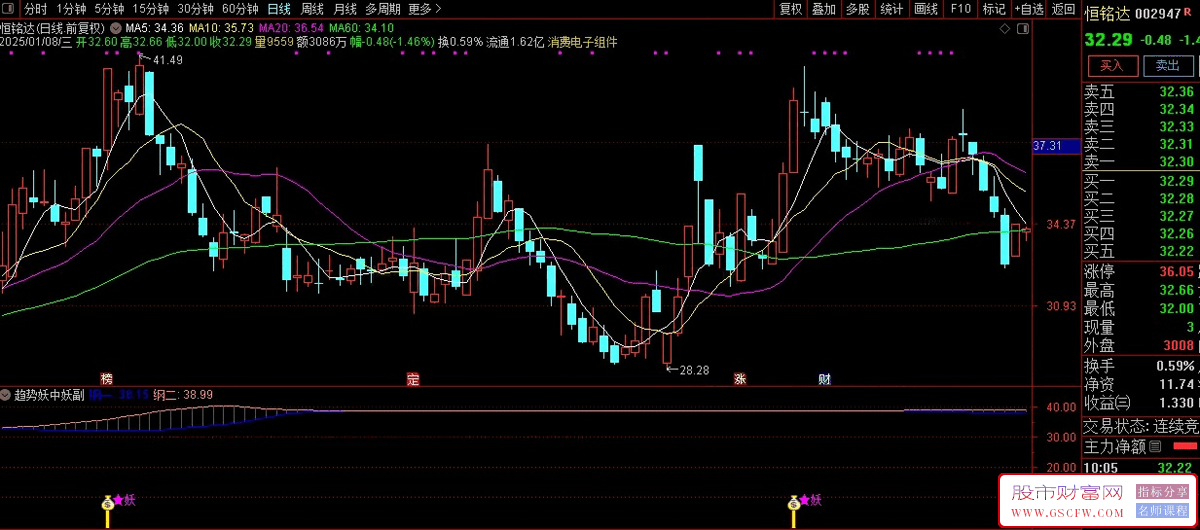Click the 买一 price 32.29
Image resolution: width=1200 pixels, height=530 pixels.
(x=1177, y=181)
